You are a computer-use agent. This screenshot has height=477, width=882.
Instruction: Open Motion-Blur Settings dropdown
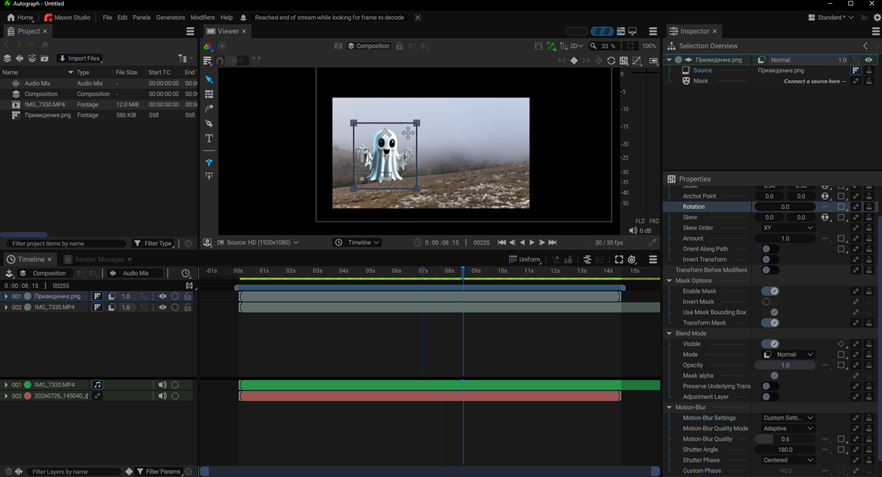click(788, 418)
